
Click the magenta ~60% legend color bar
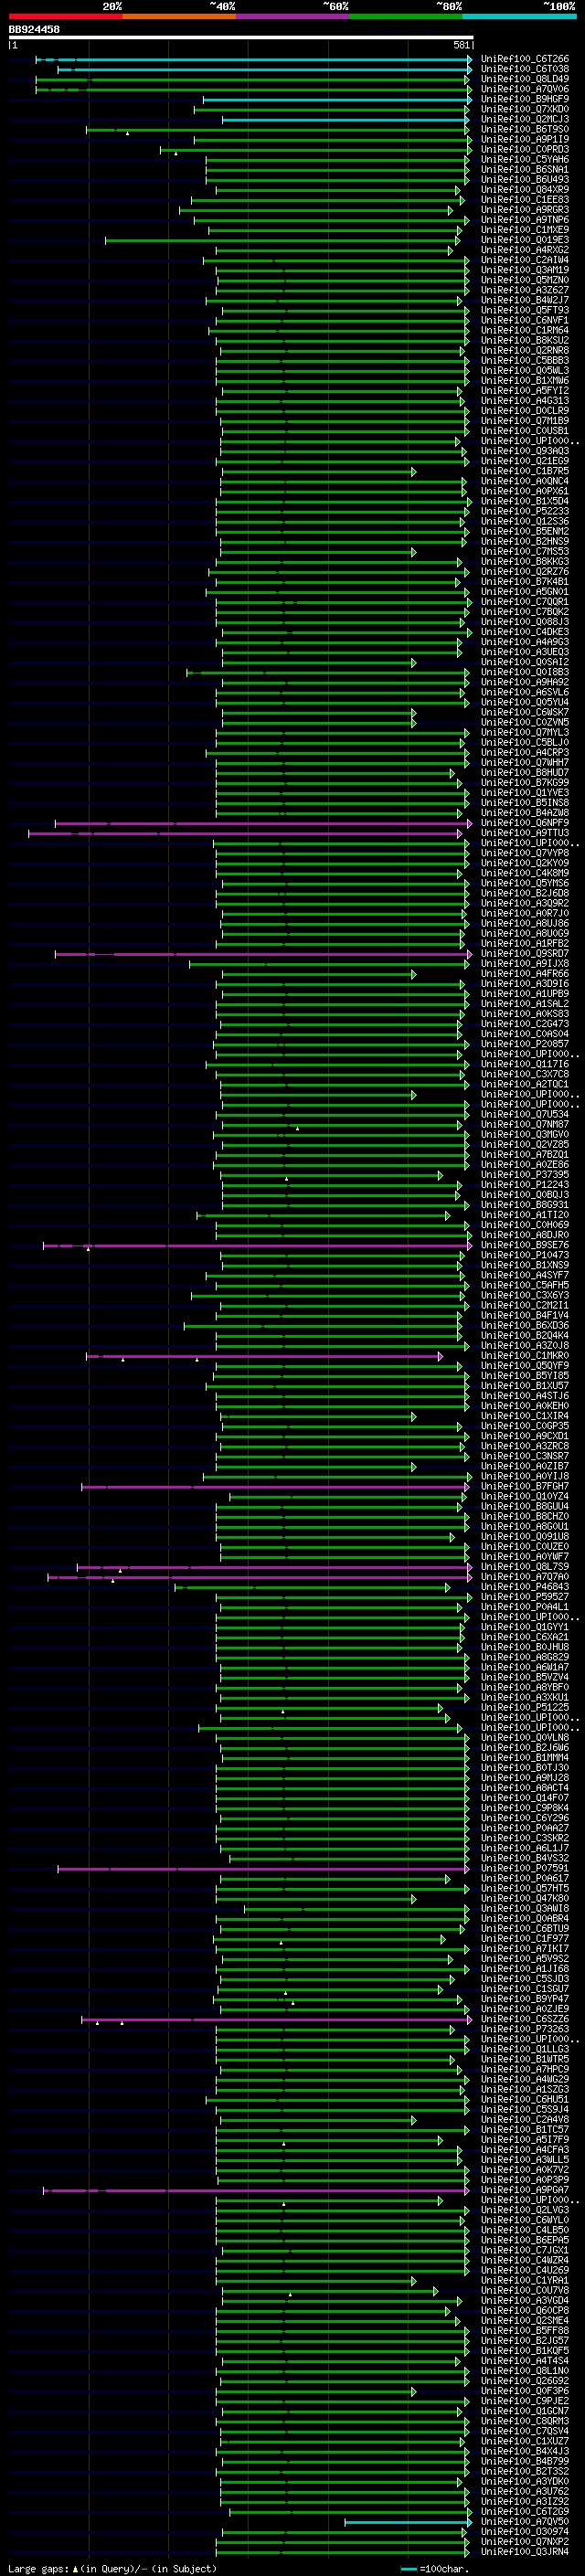(292, 16)
